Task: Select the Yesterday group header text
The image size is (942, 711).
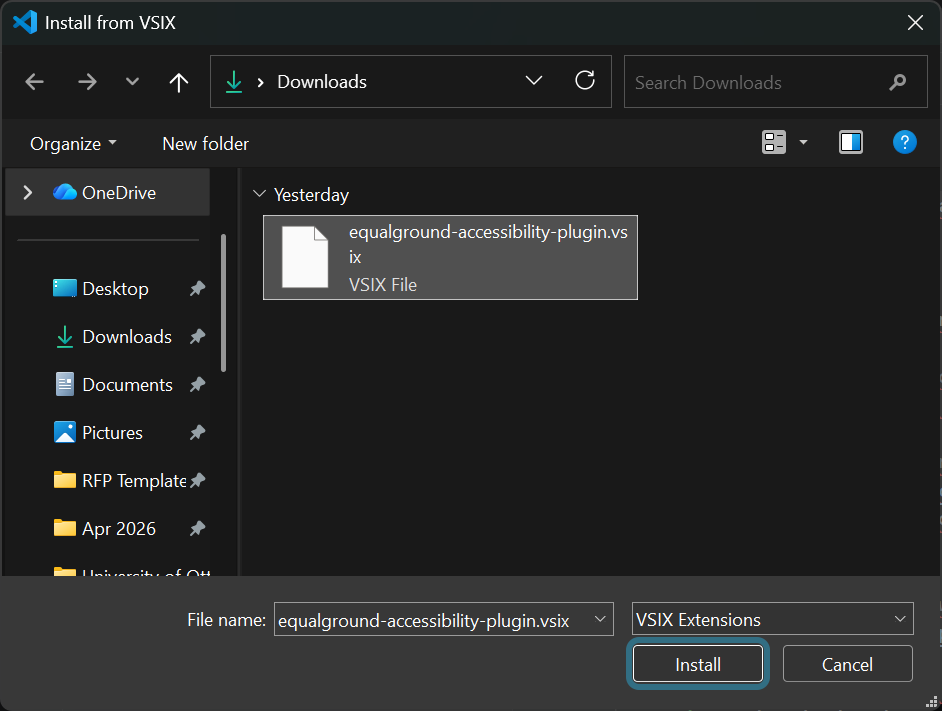Action: pyautogui.click(x=311, y=195)
